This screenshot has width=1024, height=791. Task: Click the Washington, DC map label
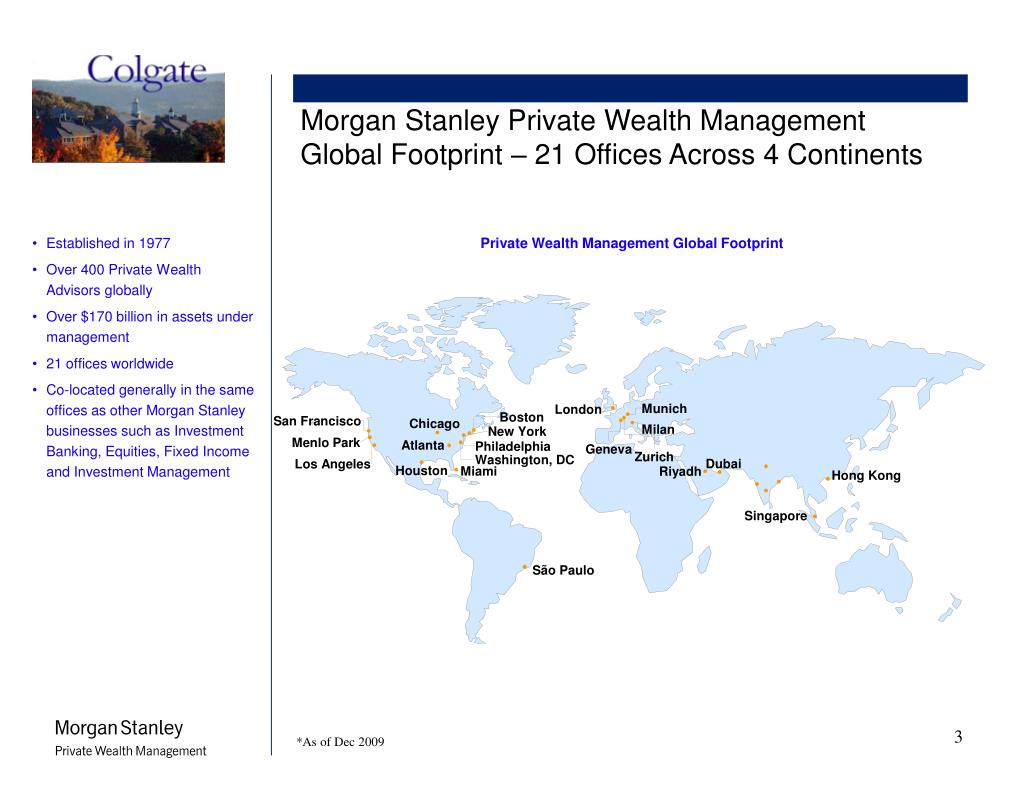pos(524,460)
